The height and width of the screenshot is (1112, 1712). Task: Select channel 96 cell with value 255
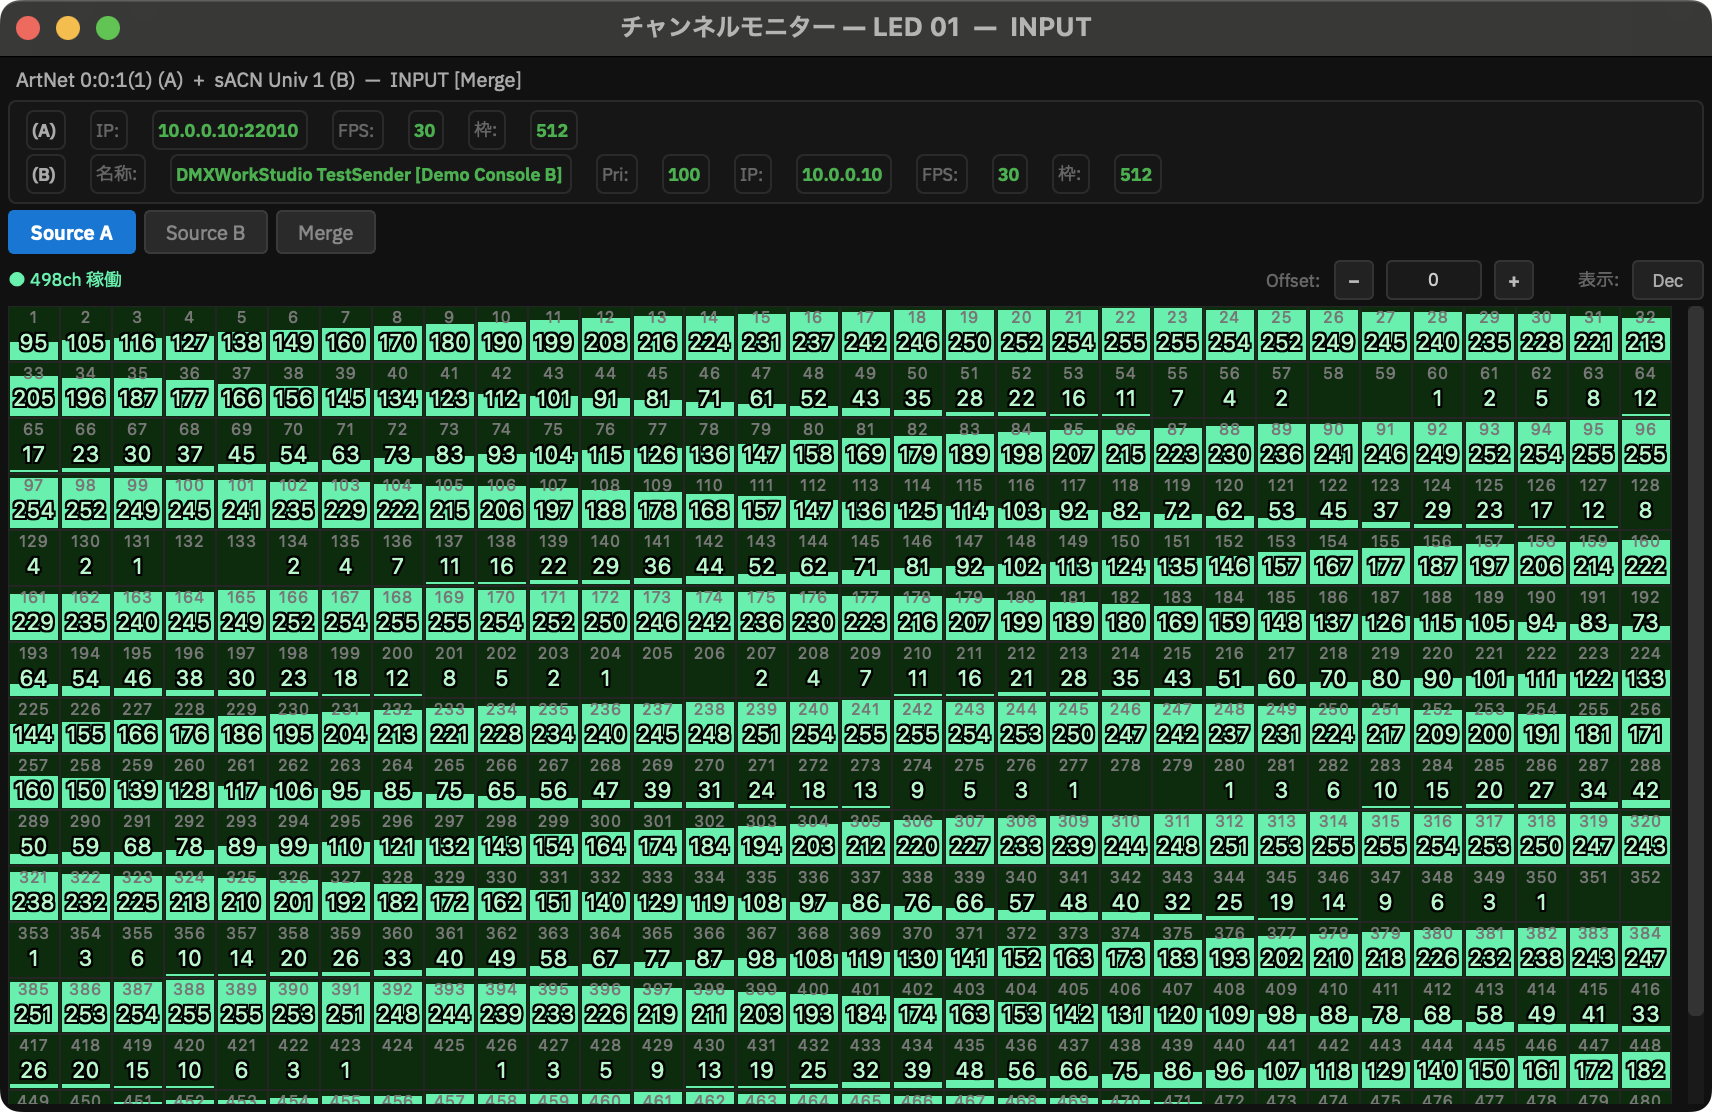point(1646,445)
